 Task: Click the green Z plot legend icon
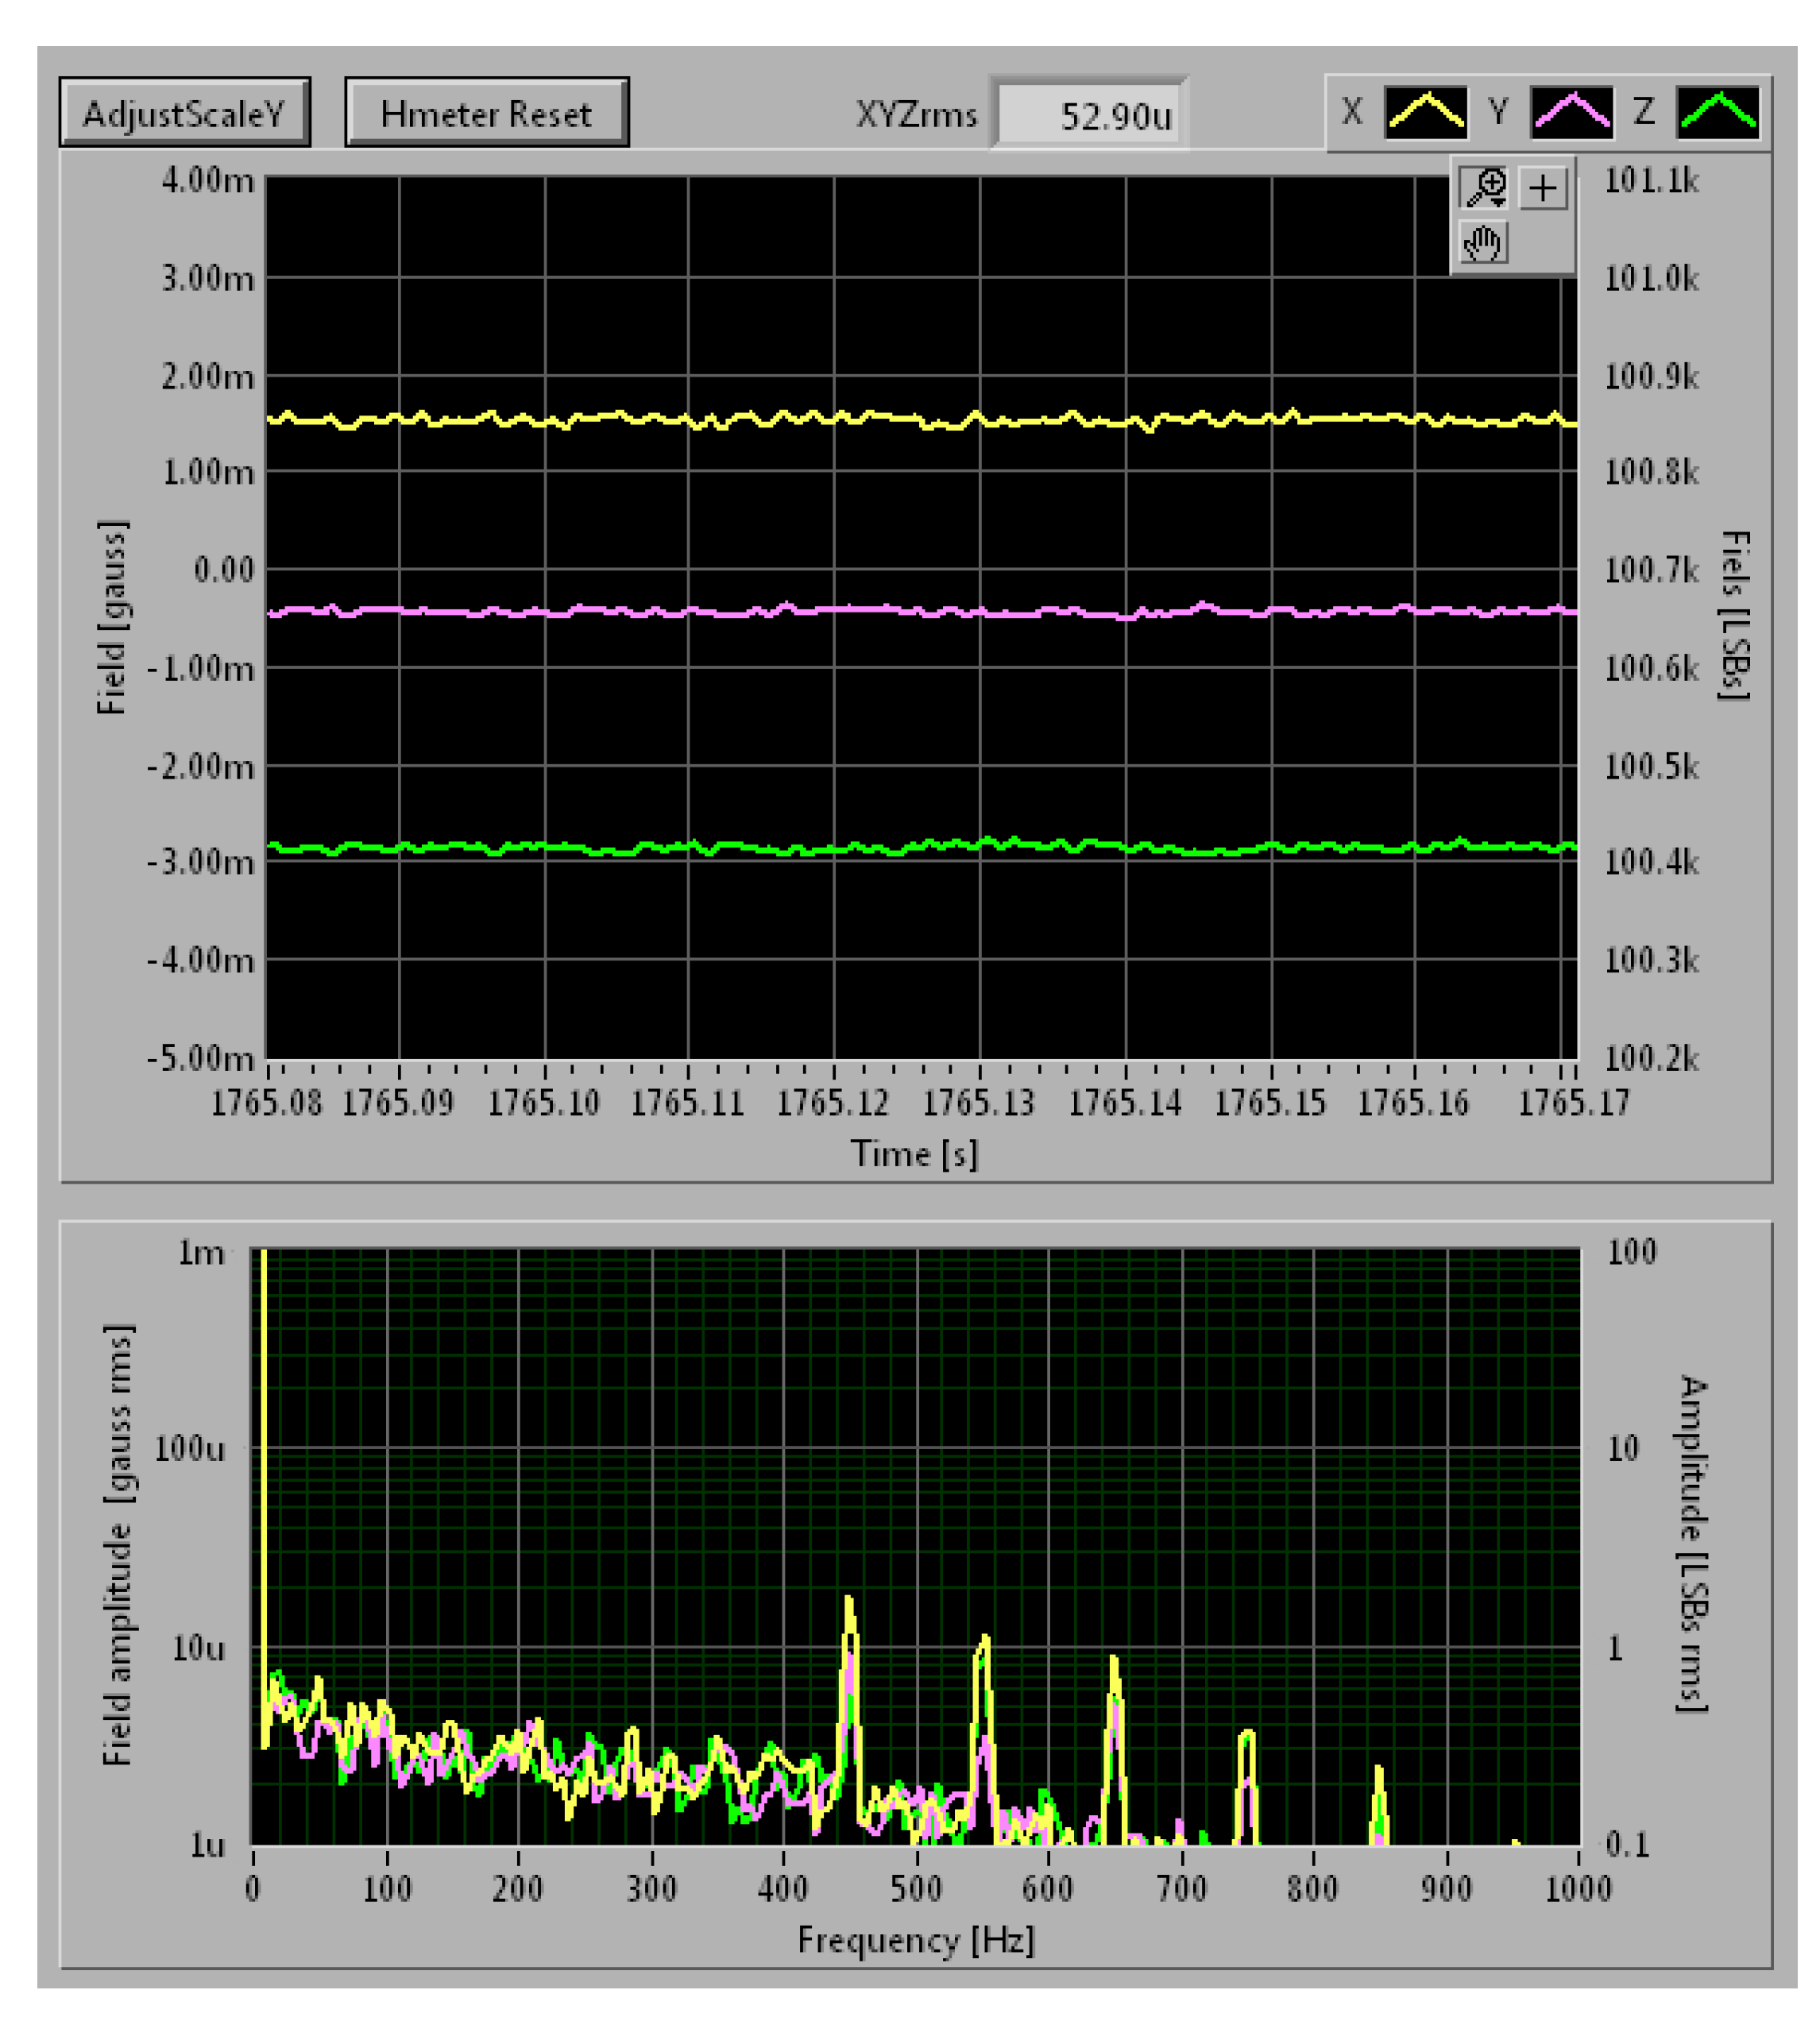[1718, 112]
